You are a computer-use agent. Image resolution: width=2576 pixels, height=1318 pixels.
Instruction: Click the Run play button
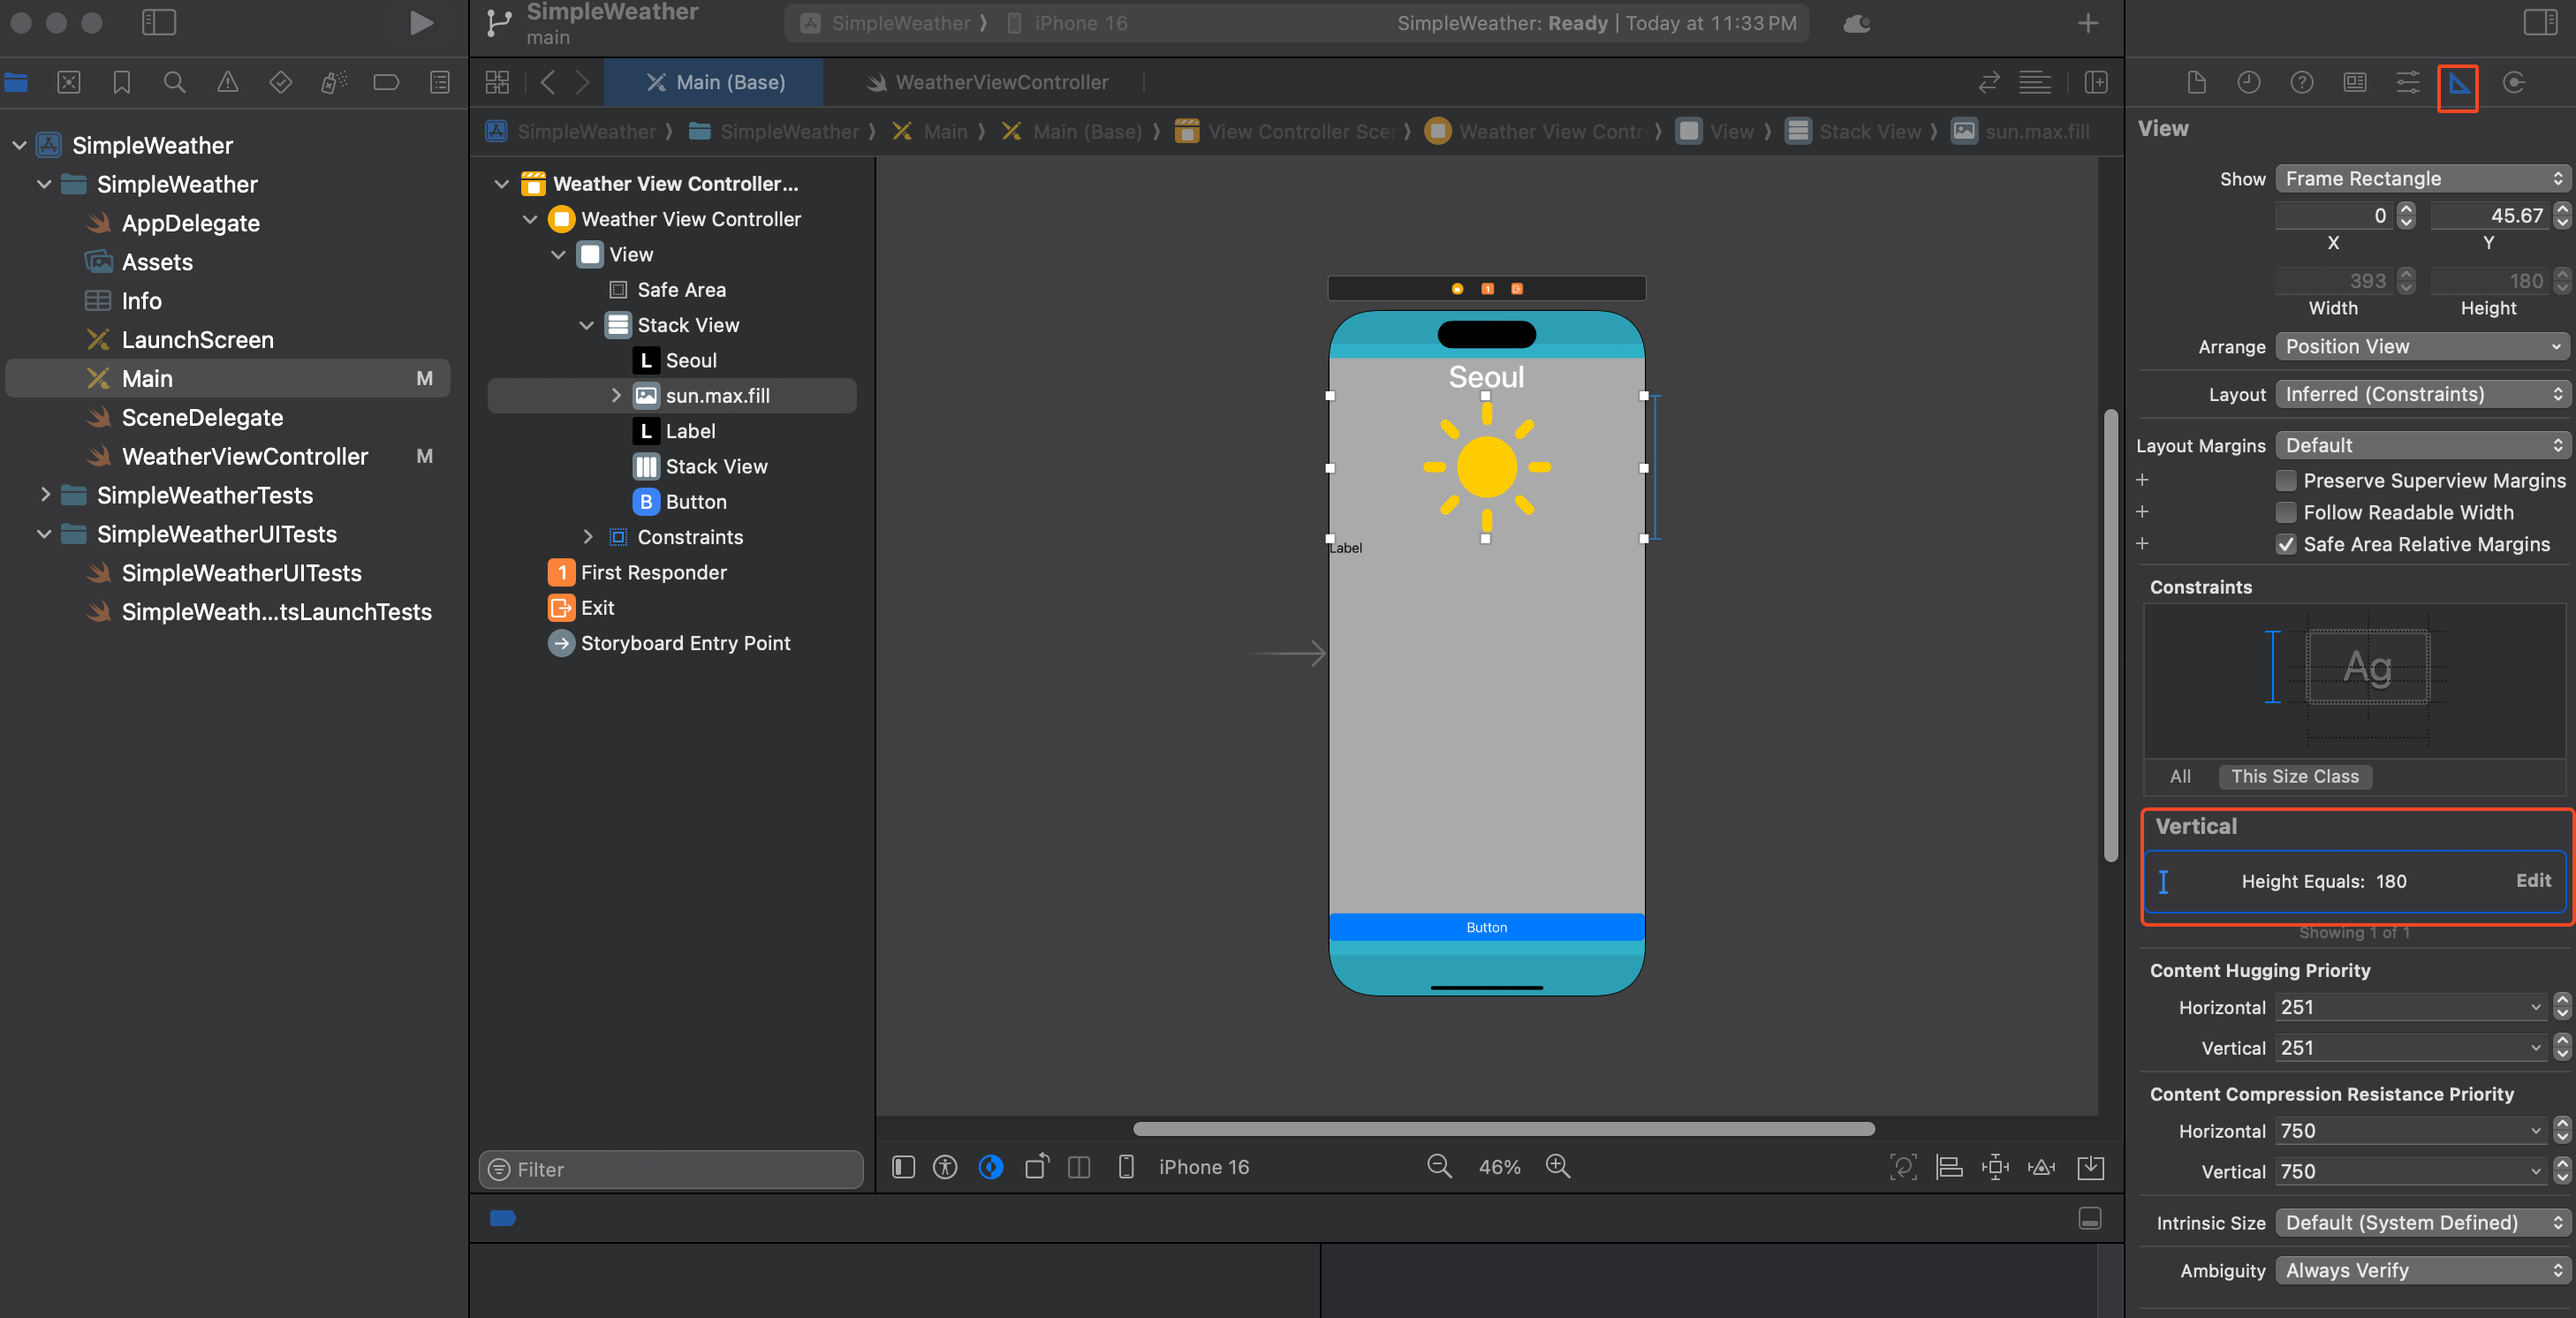point(421,23)
